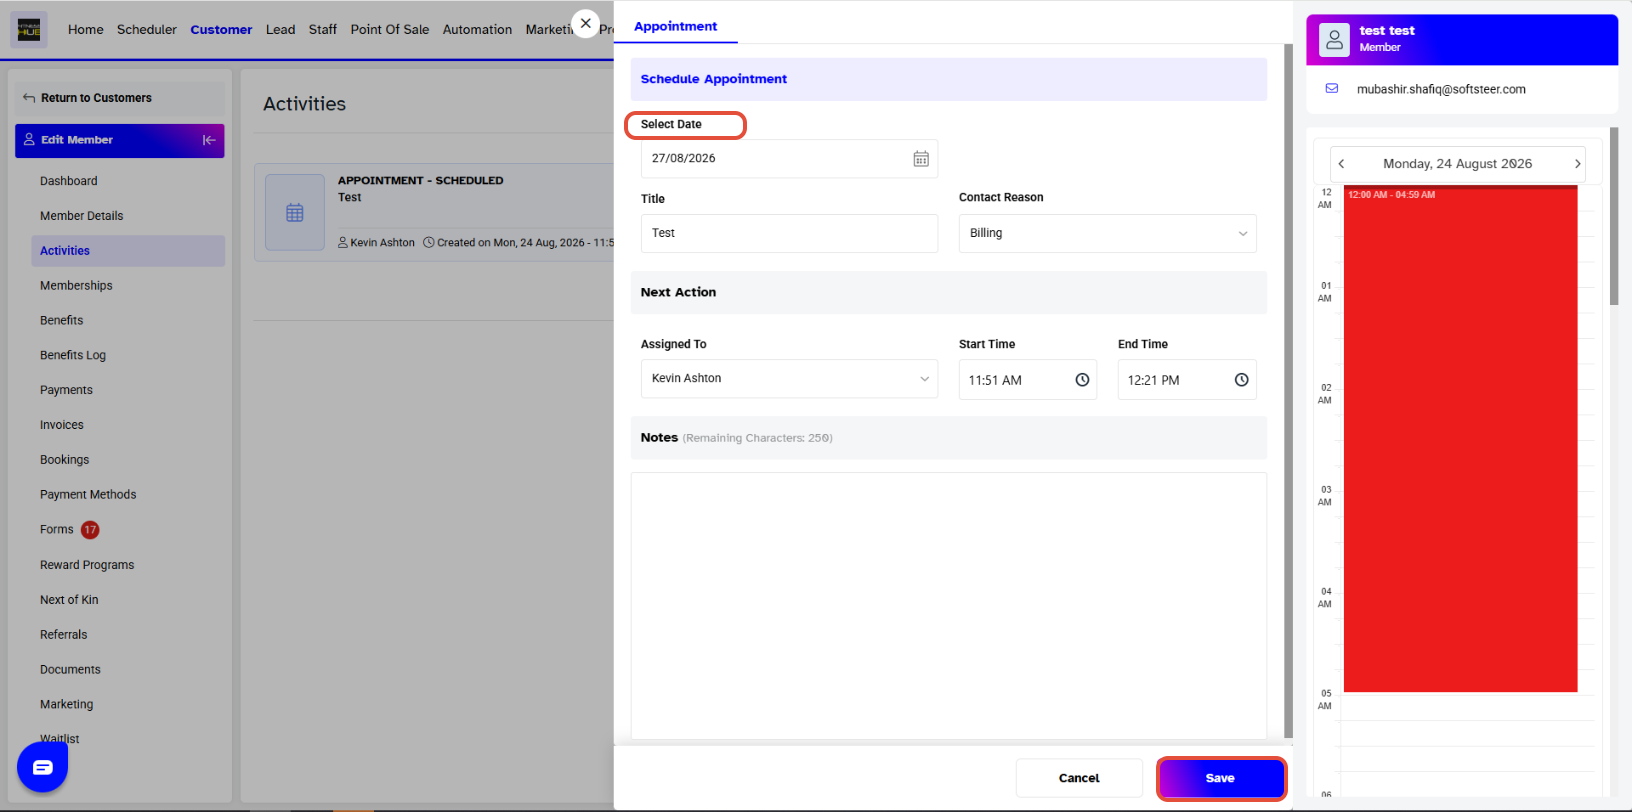Open the Customer menu

point(221,30)
